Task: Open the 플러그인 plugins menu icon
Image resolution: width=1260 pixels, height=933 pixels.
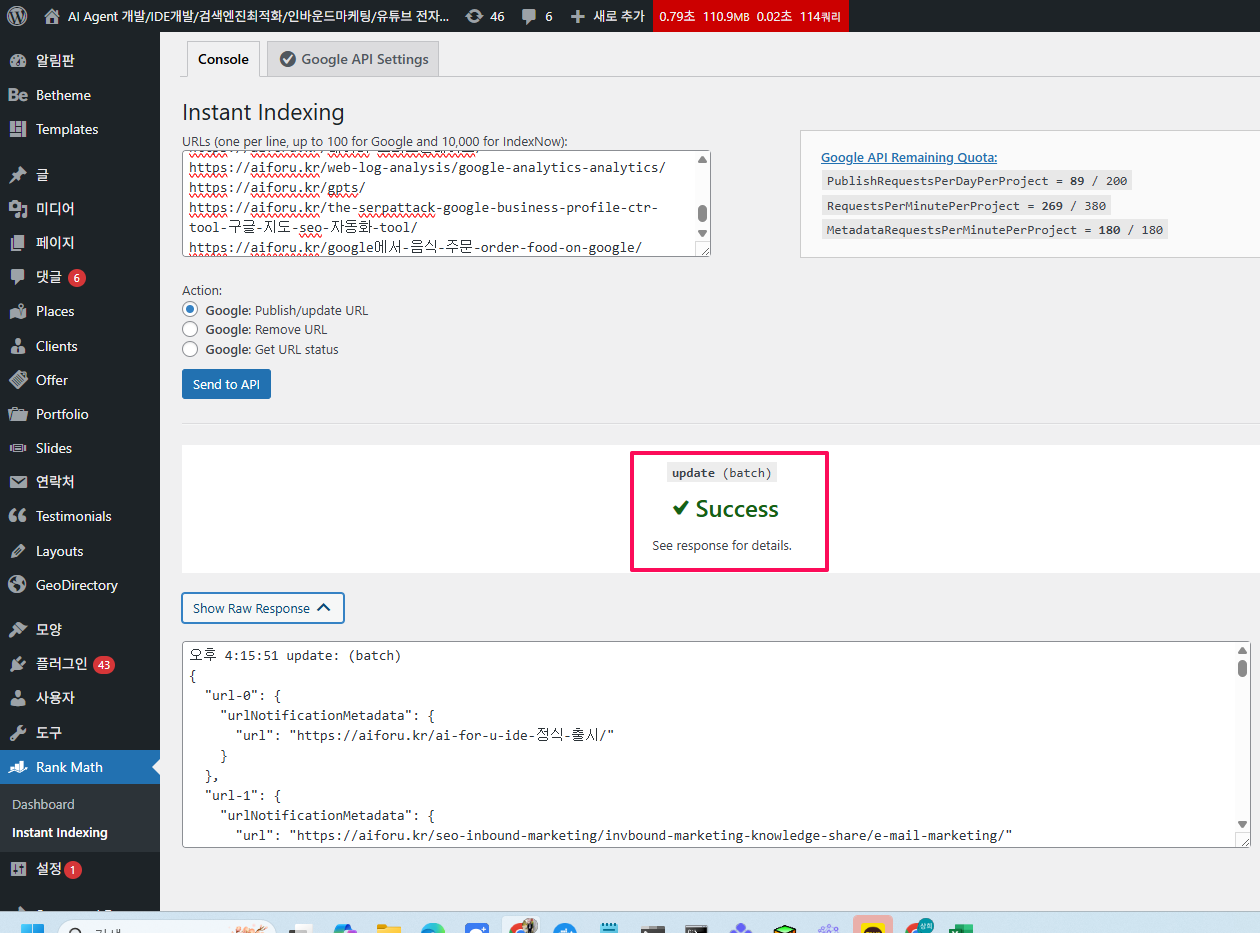Action: tap(17, 664)
